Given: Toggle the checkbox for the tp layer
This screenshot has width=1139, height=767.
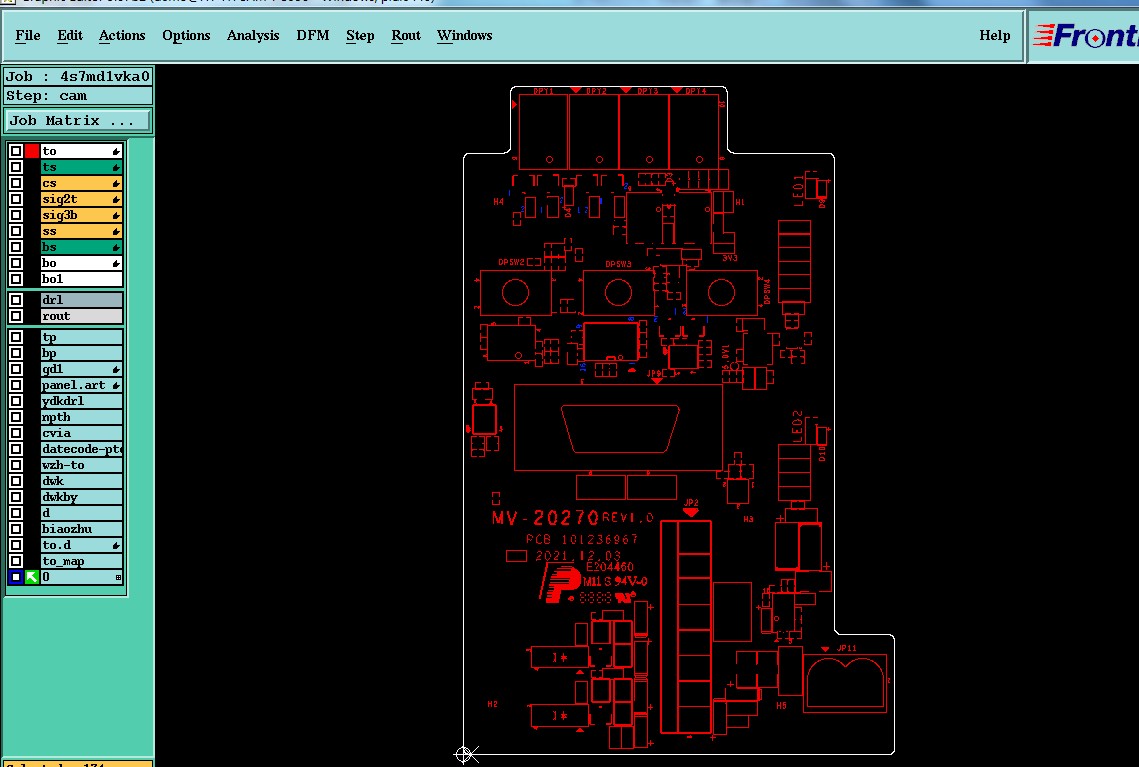Looking at the screenshot, I should (x=16, y=337).
